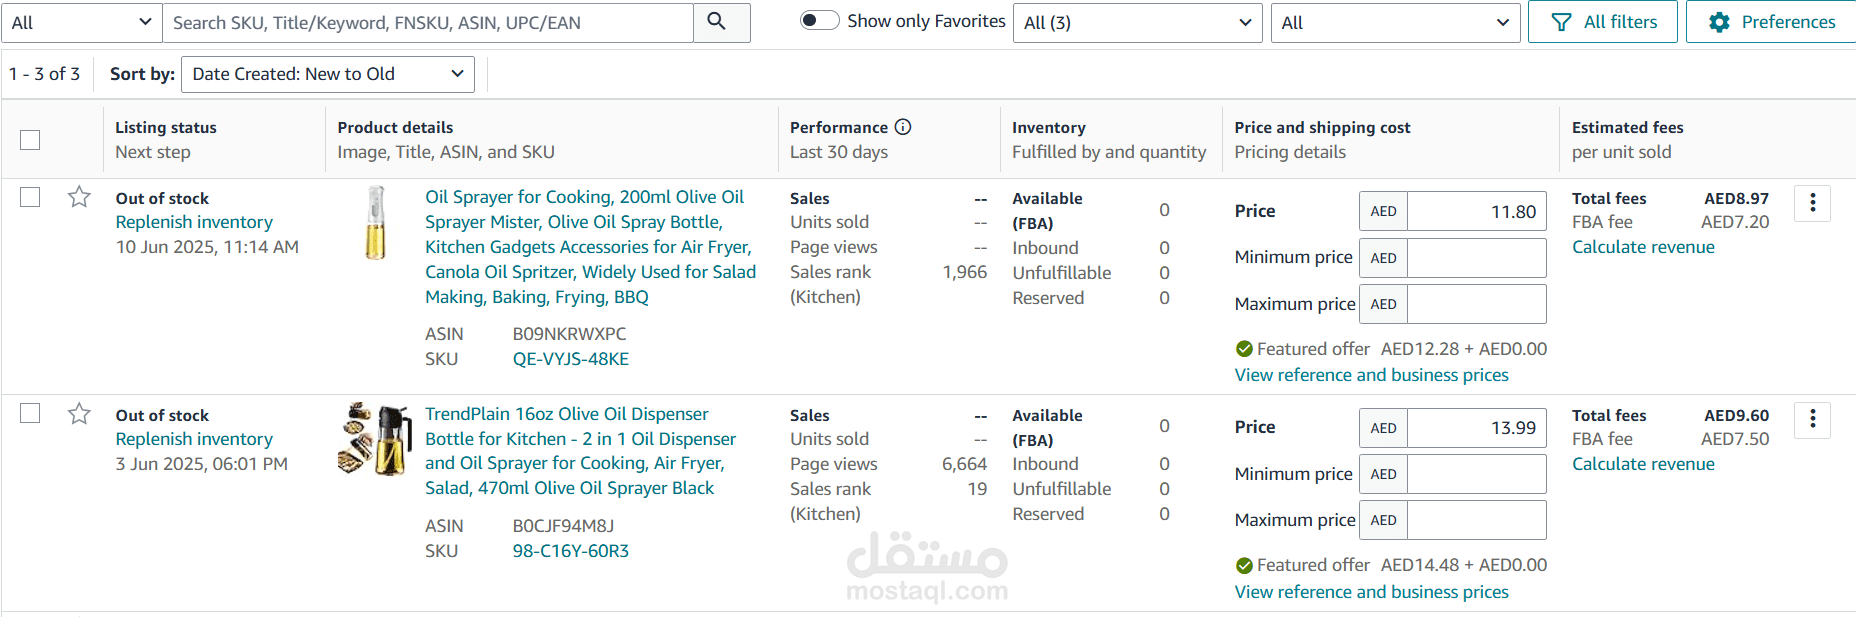Open the Preferences button

(x=1771, y=22)
